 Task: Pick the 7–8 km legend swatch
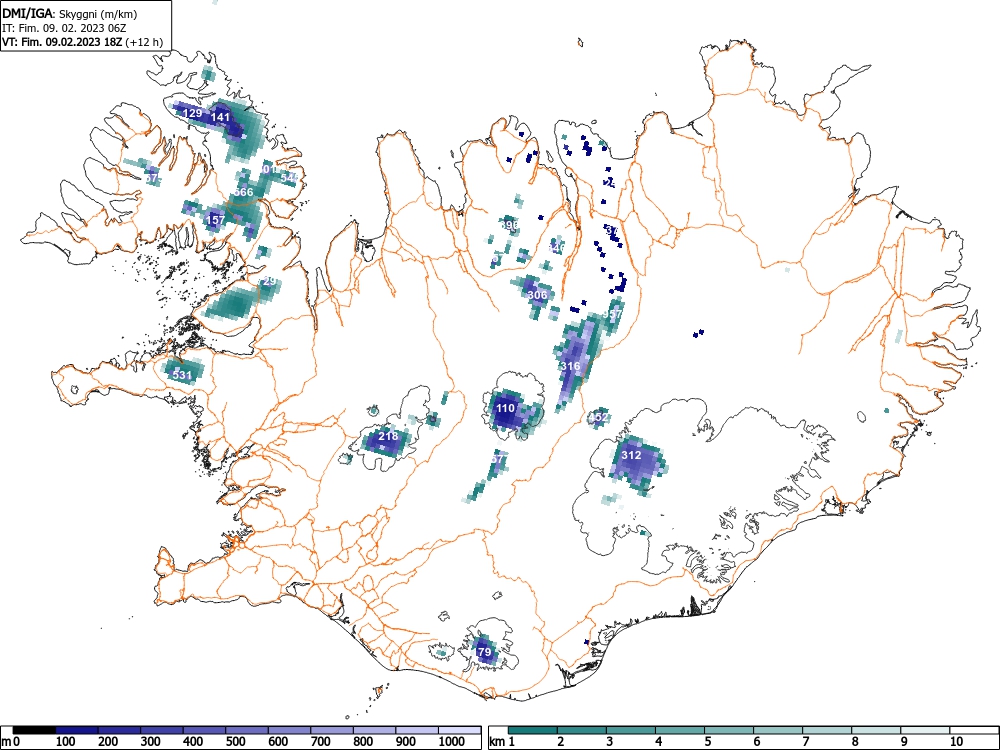pyautogui.click(x=827, y=730)
